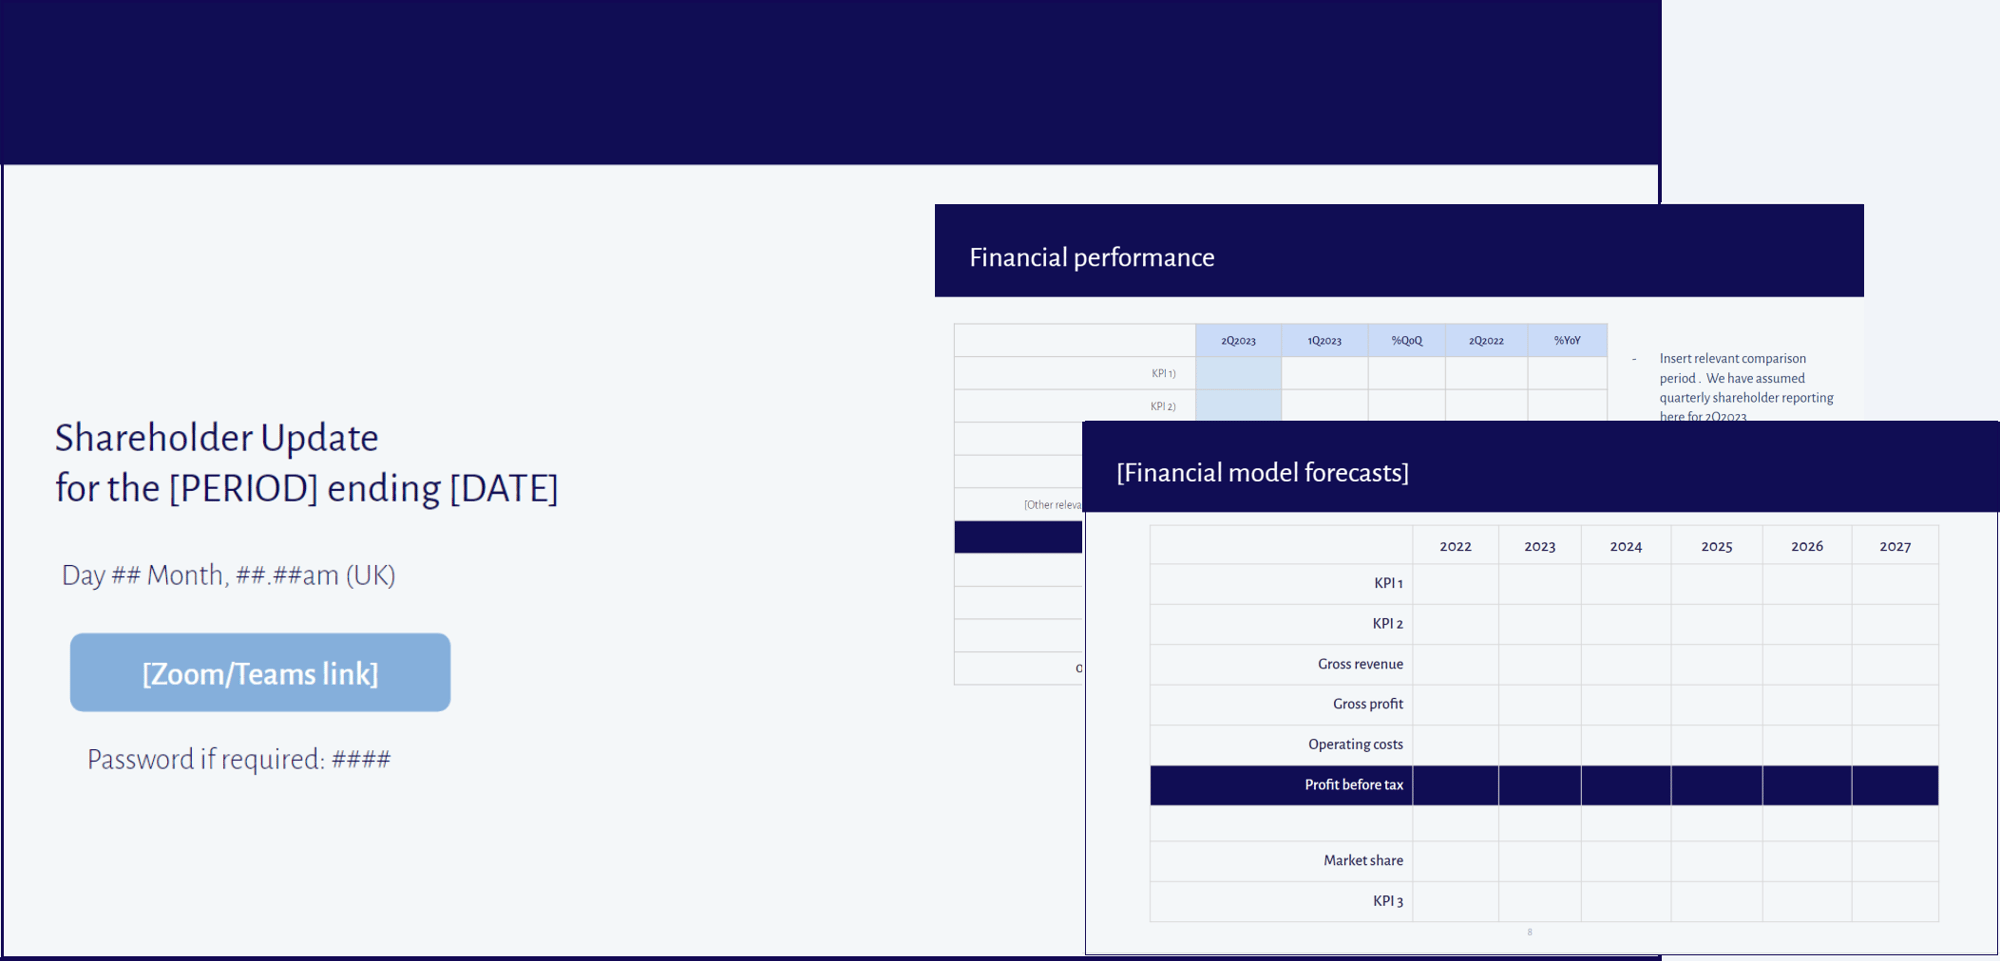Click the 2026 column header in forecasts table
2000x961 pixels.
[x=1807, y=546]
